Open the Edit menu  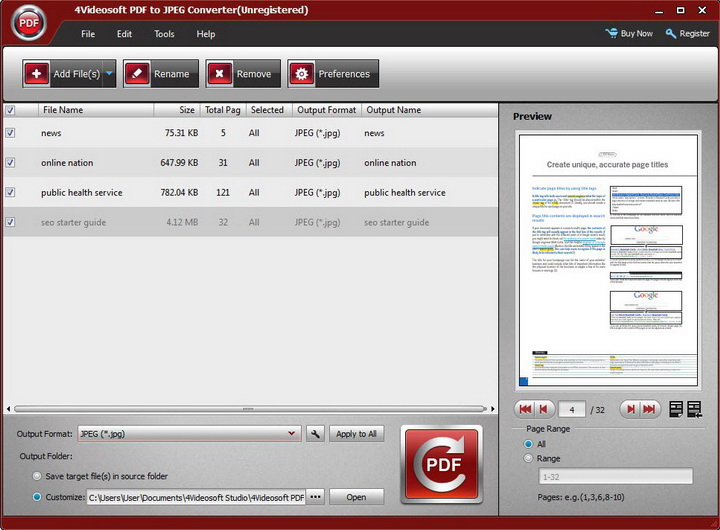[124, 34]
